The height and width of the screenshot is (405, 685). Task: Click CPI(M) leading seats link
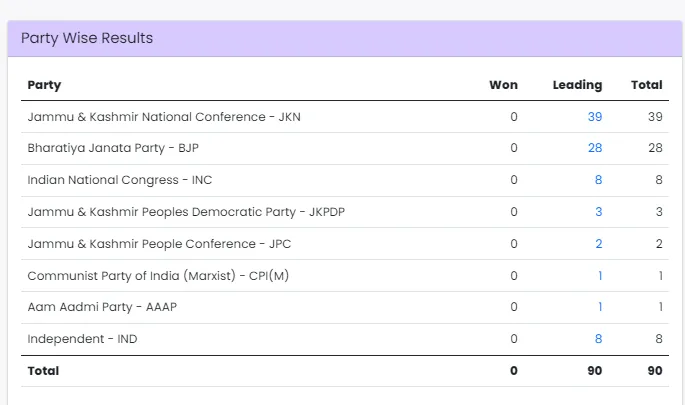point(600,276)
